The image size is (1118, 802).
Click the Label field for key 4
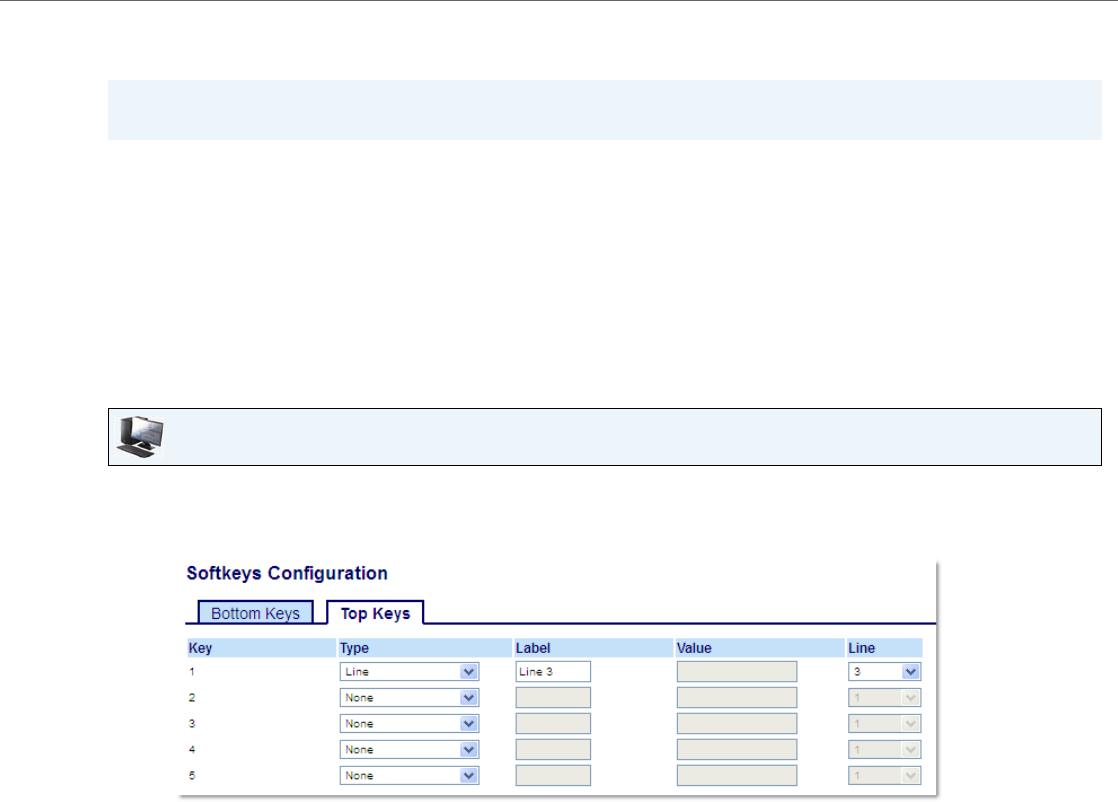point(553,750)
